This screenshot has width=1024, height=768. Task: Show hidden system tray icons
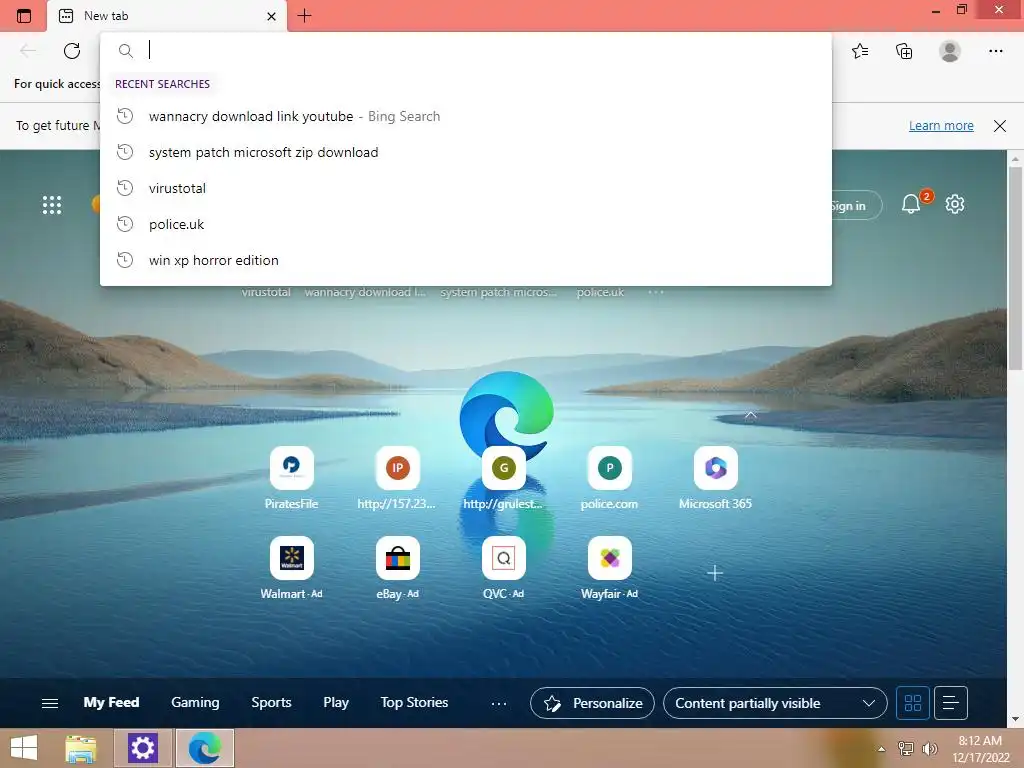click(881, 749)
